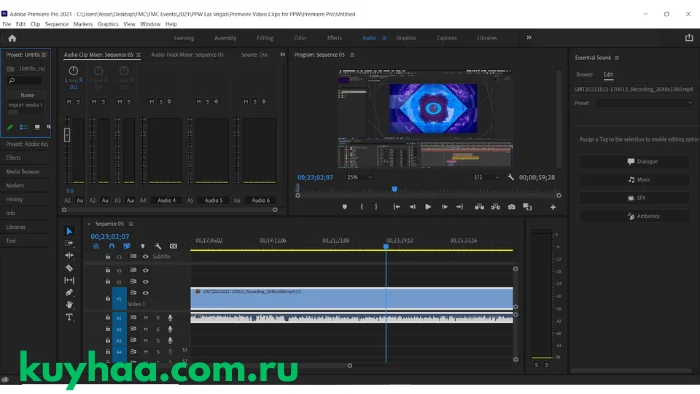The image size is (700, 394).
Task: Select the Ripple Edit tool
Action: pyautogui.click(x=69, y=255)
